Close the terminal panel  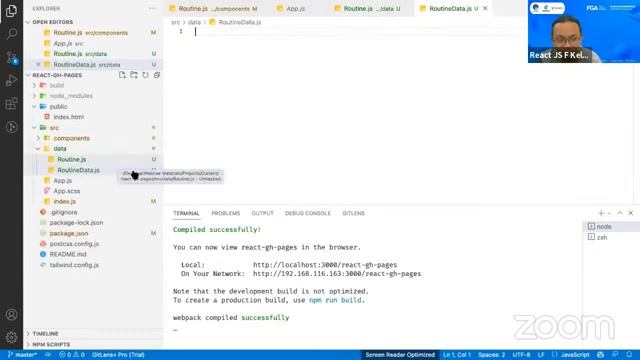(x=631, y=213)
